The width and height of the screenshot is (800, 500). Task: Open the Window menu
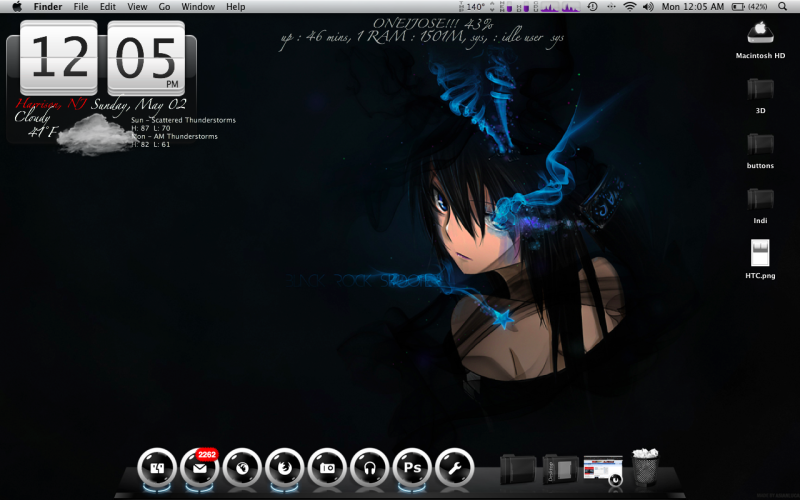click(x=198, y=7)
